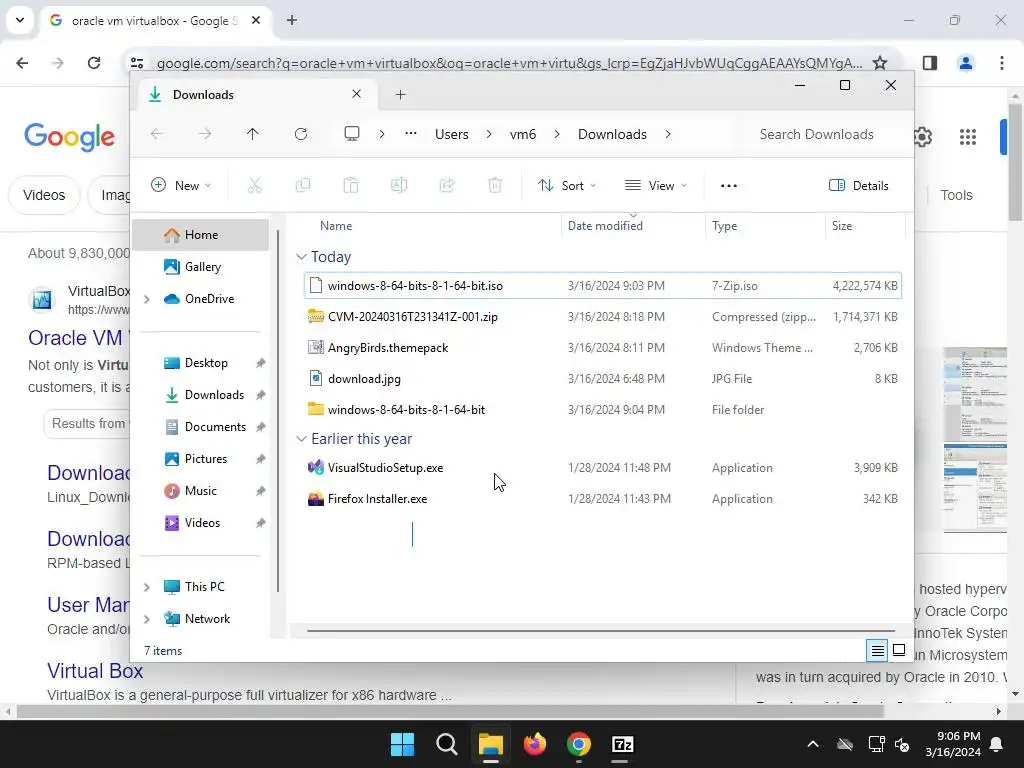Switch to details list view icon in status bar
The height and width of the screenshot is (768, 1024).
877,650
